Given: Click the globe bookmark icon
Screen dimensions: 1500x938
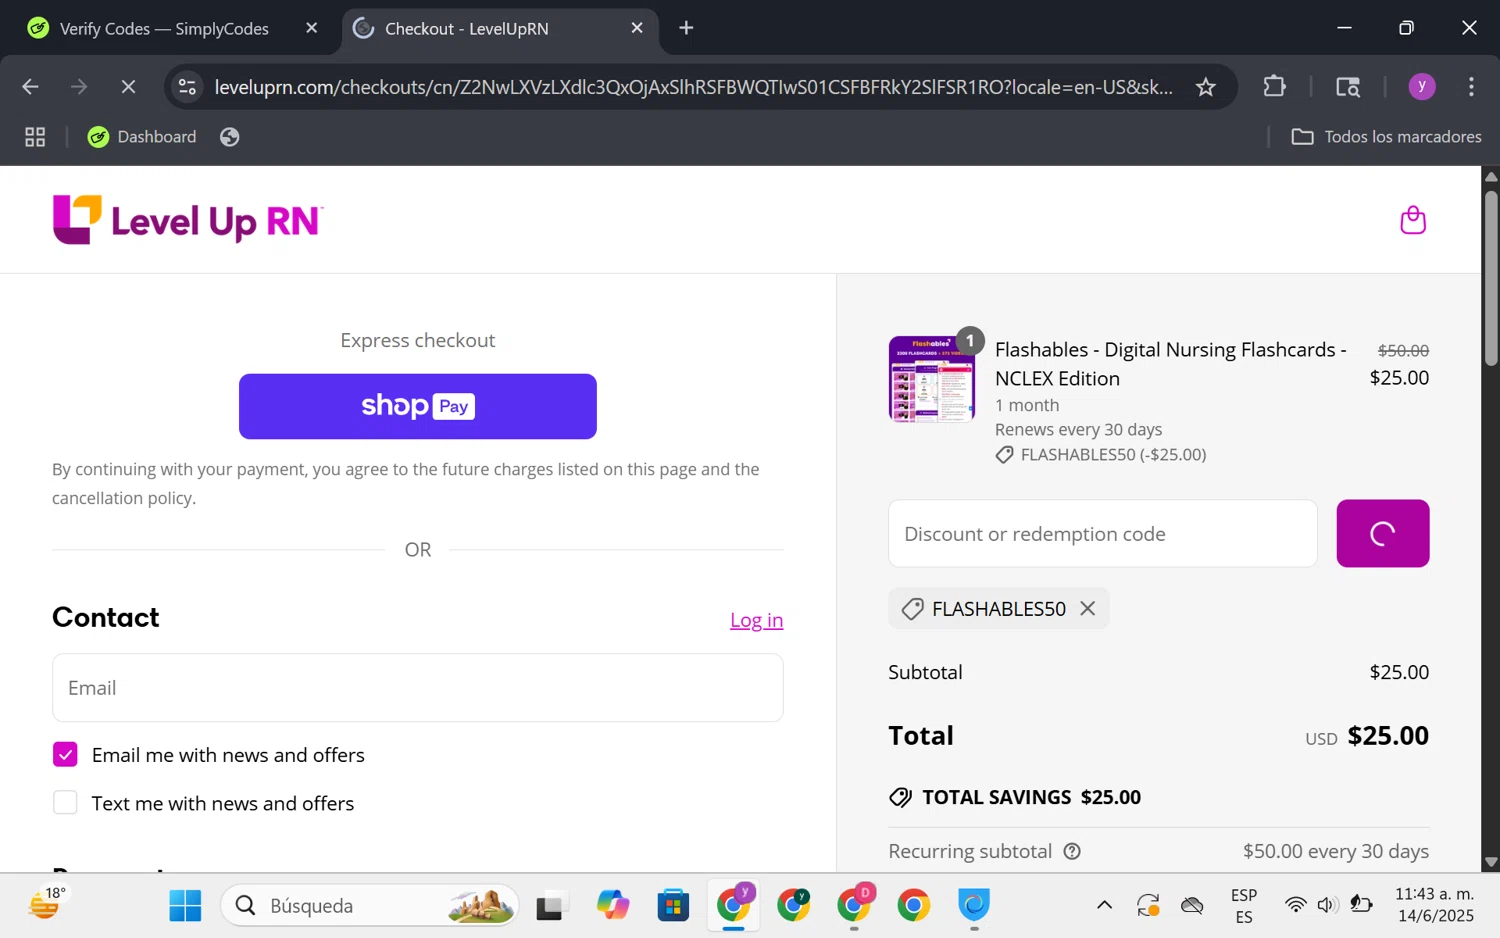Looking at the screenshot, I should [x=230, y=137].
